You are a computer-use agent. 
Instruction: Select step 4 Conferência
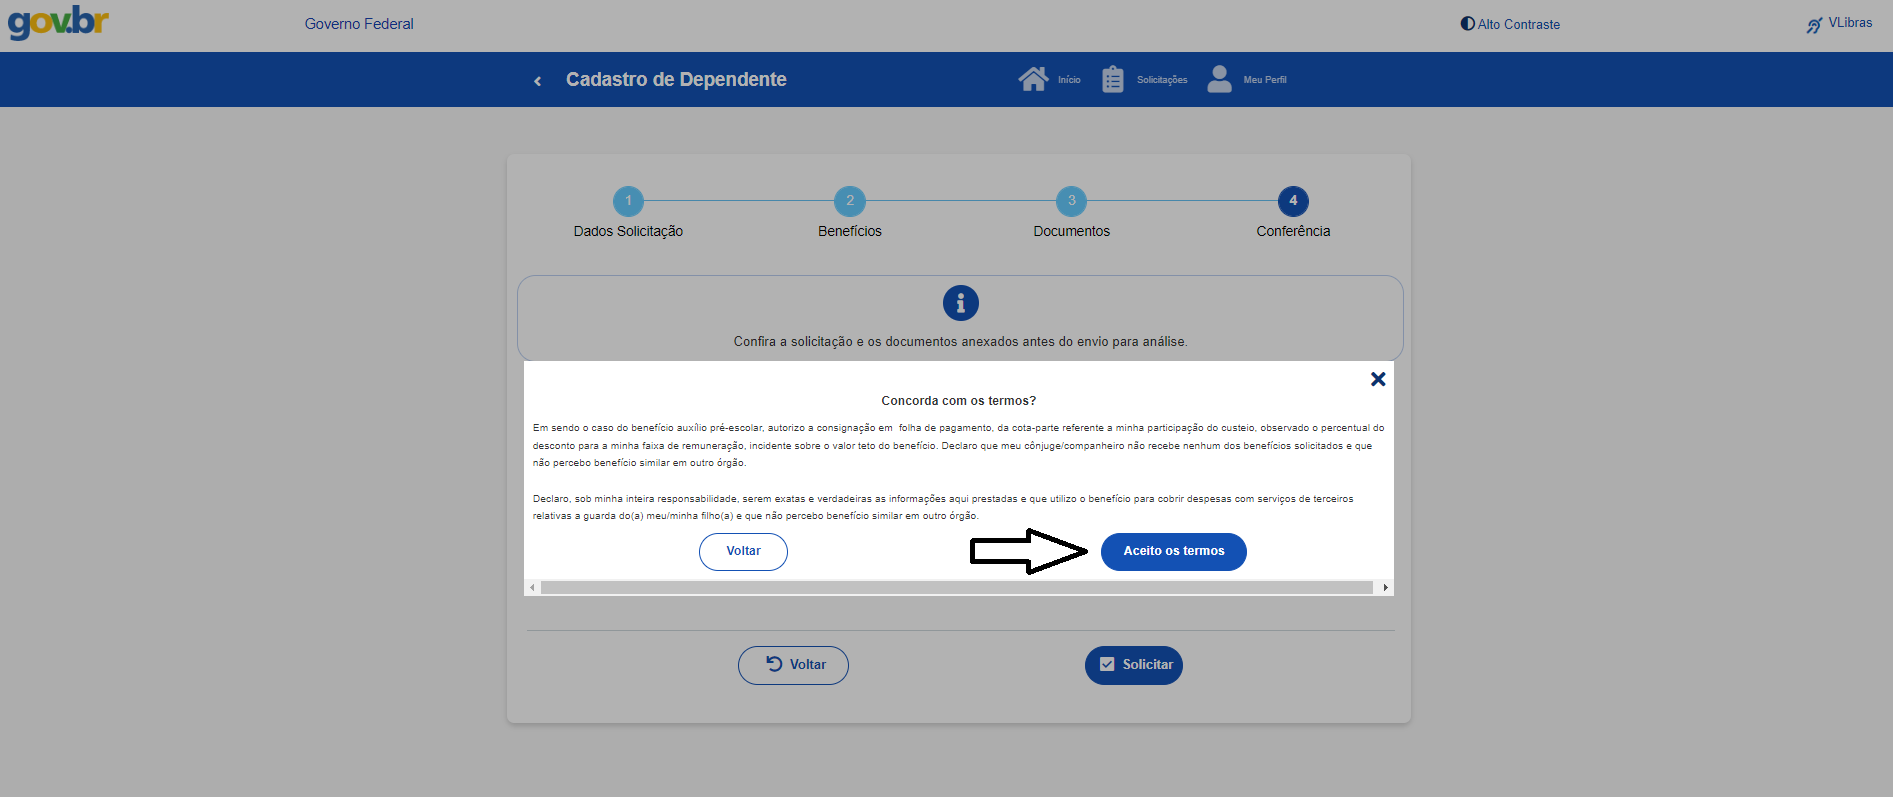click(x=1293, y=201)
